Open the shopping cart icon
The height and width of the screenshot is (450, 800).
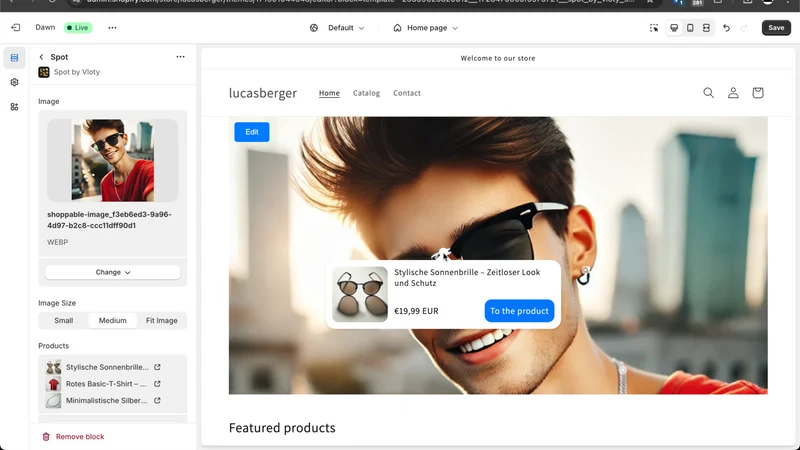click(758, 93)
